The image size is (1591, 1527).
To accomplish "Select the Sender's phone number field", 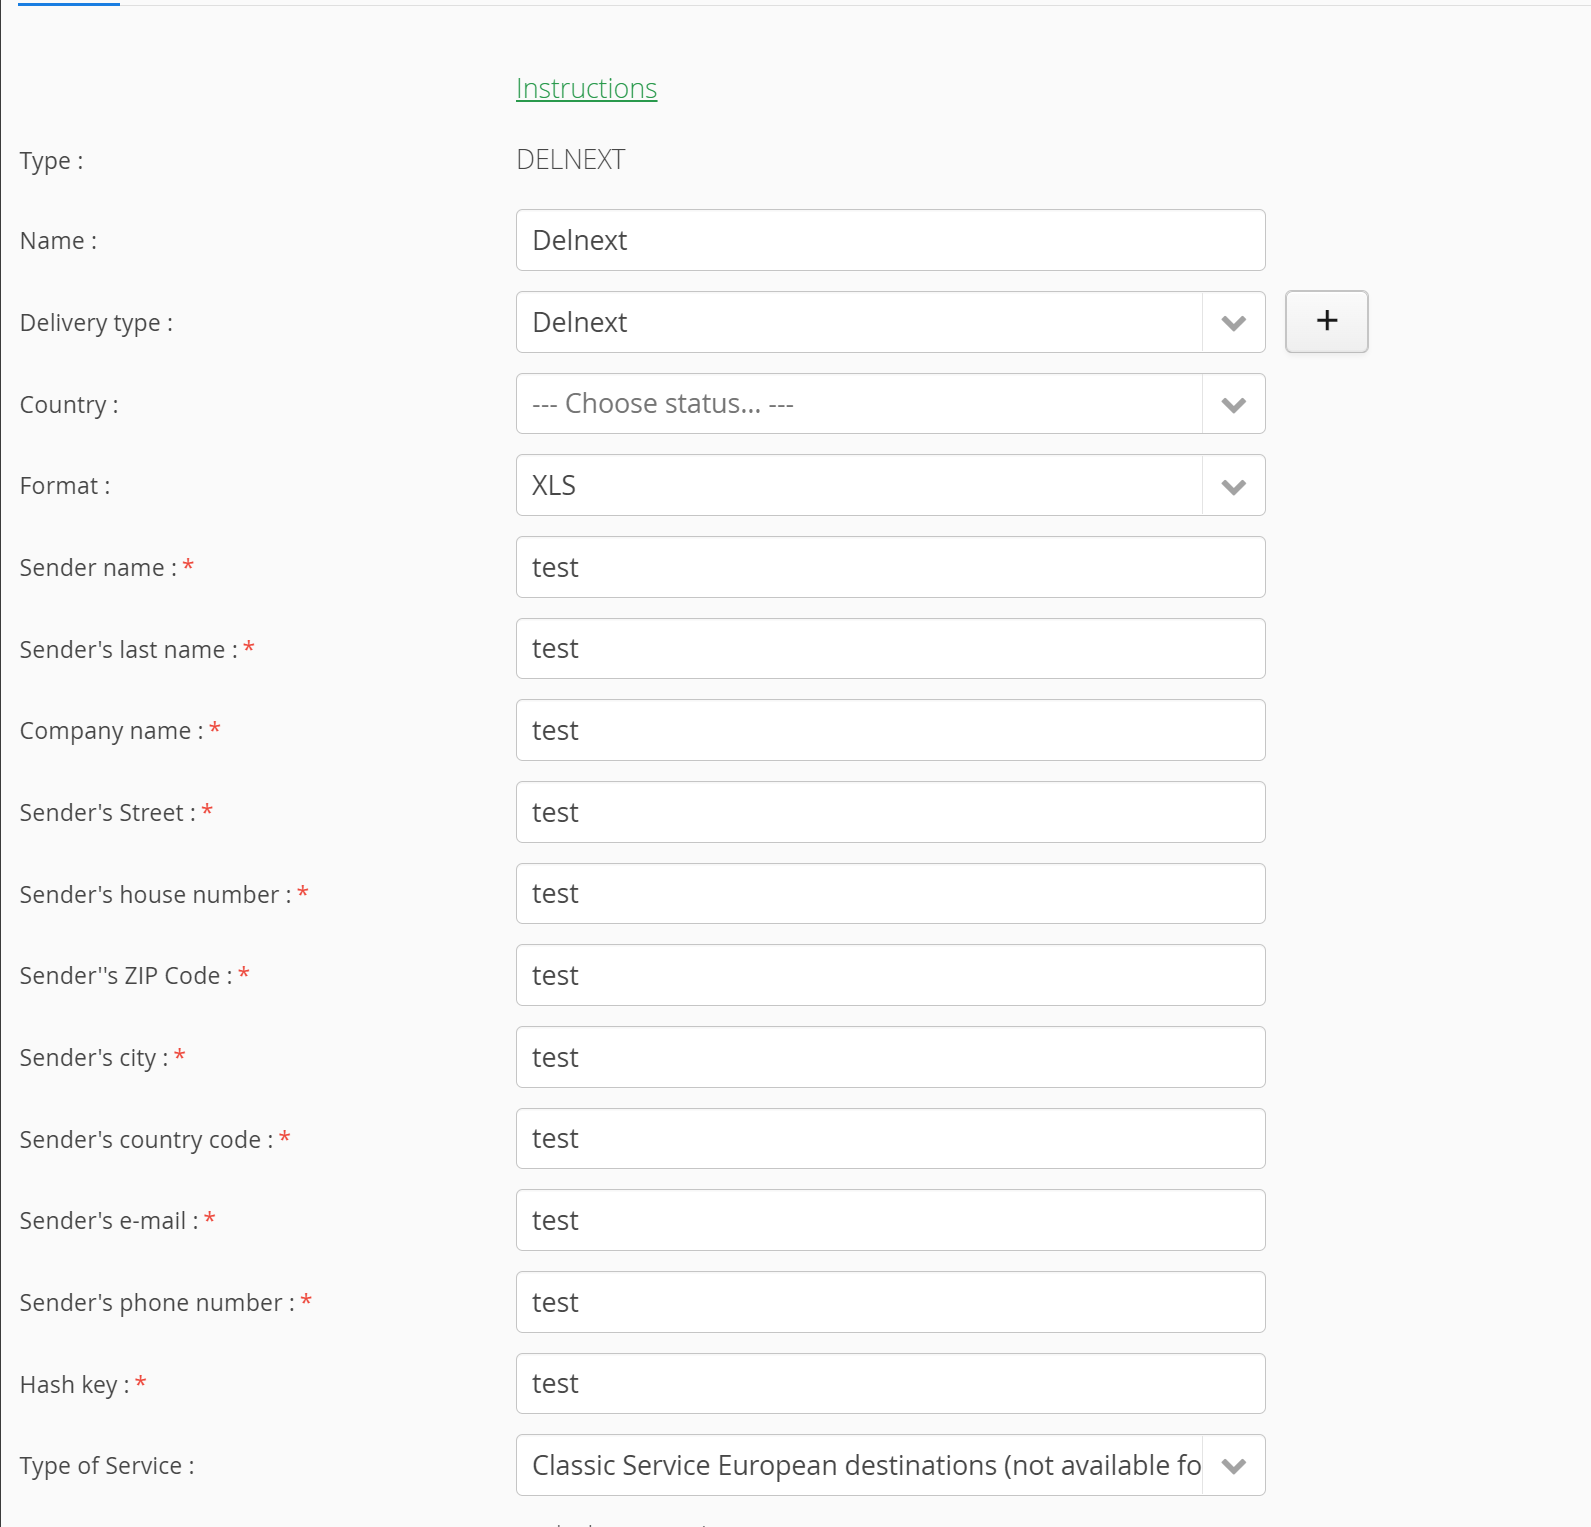I will (x=890, y=1302).
